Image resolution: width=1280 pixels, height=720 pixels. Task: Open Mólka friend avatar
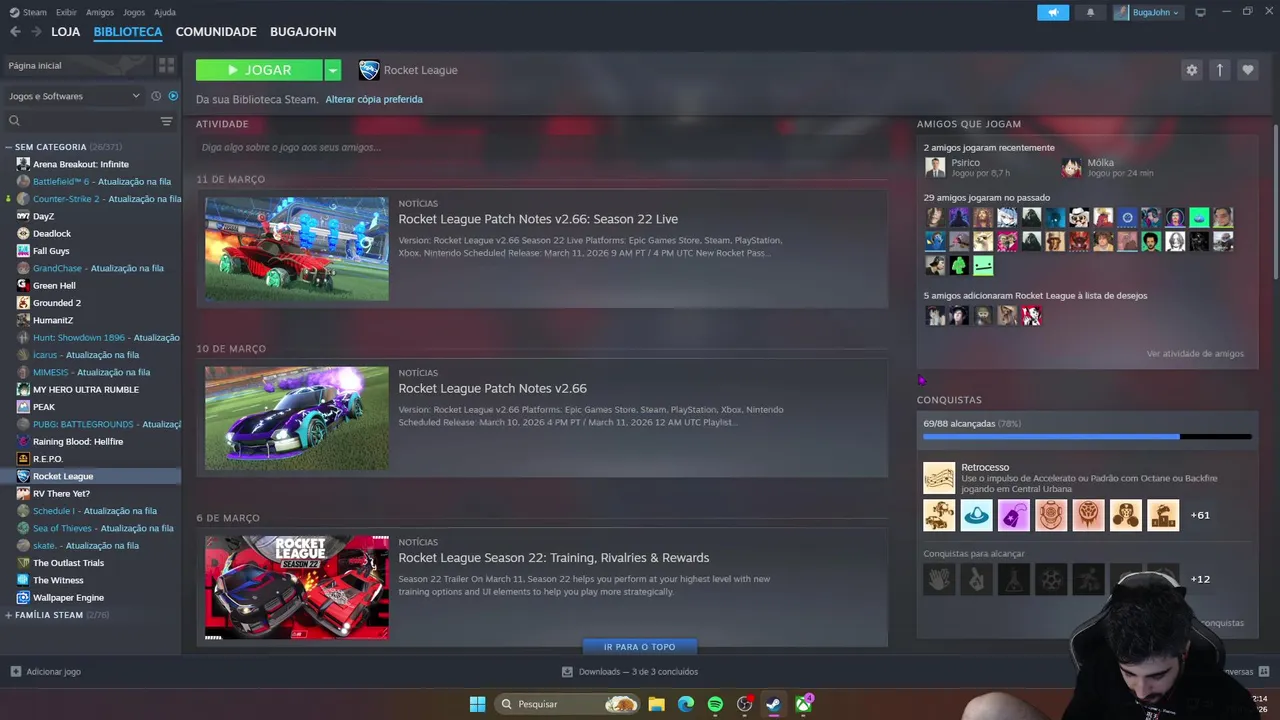click(x=1071, y=167)
